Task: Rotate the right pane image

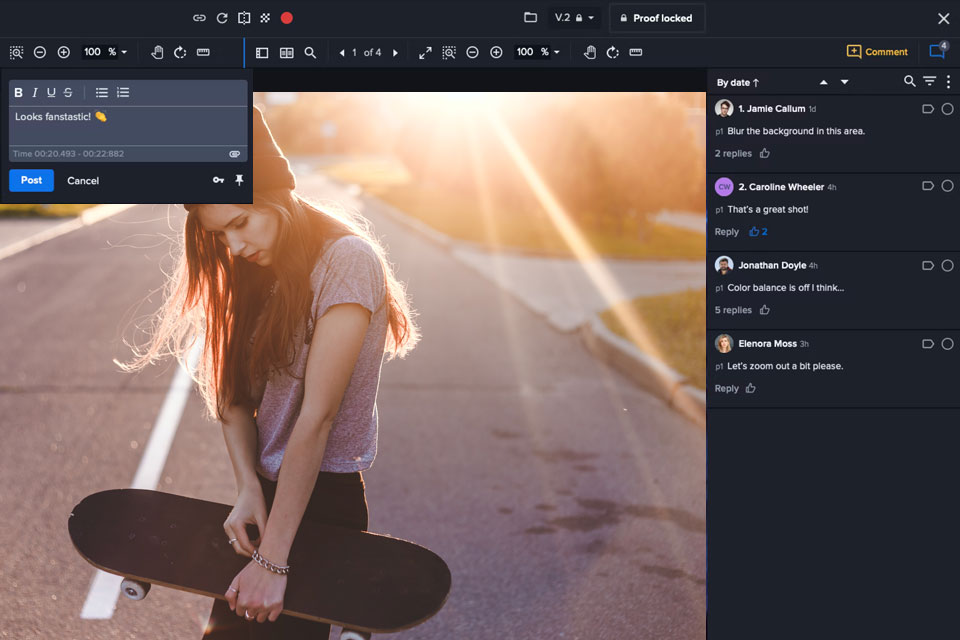Action: tap(612, 53)
